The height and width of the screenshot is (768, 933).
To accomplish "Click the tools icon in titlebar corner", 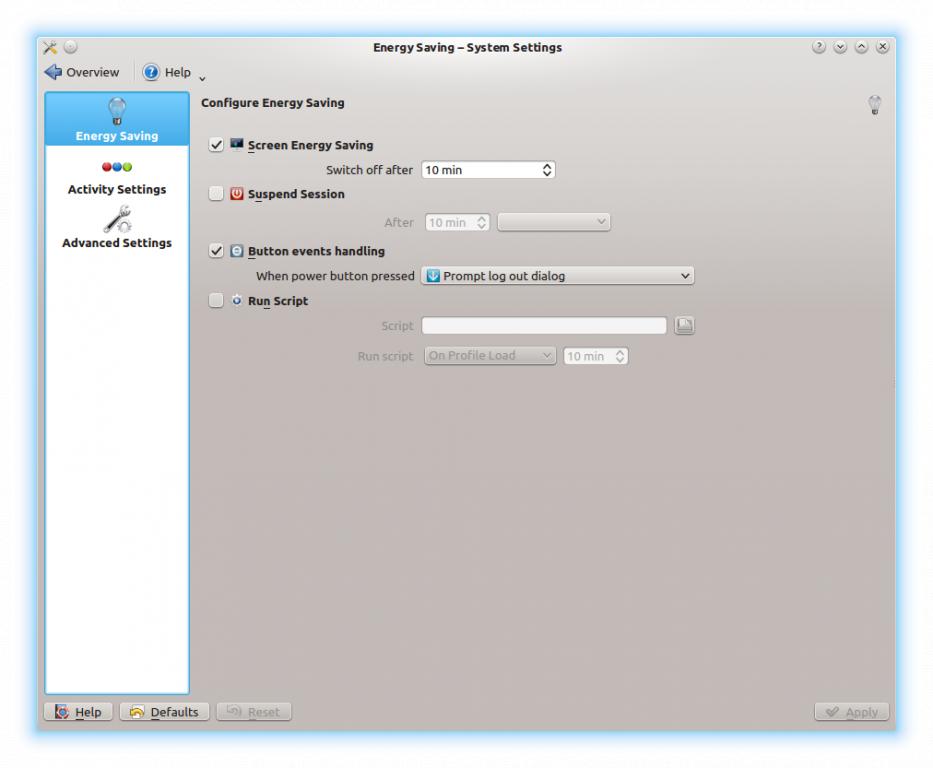I will coord(50,47).
